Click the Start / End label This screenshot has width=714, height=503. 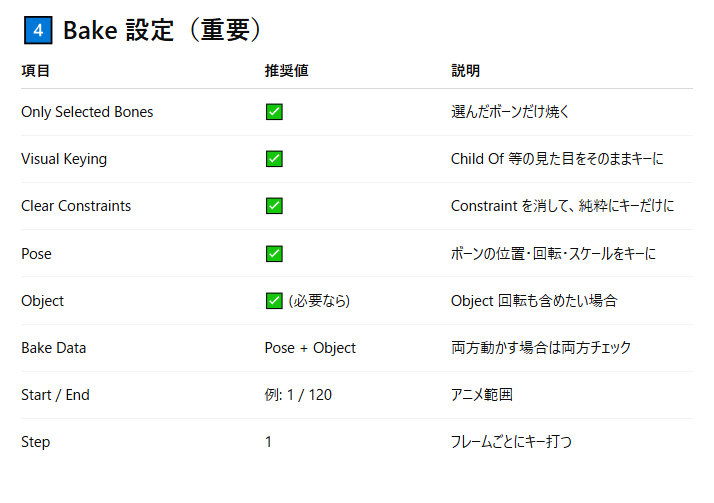55,395
